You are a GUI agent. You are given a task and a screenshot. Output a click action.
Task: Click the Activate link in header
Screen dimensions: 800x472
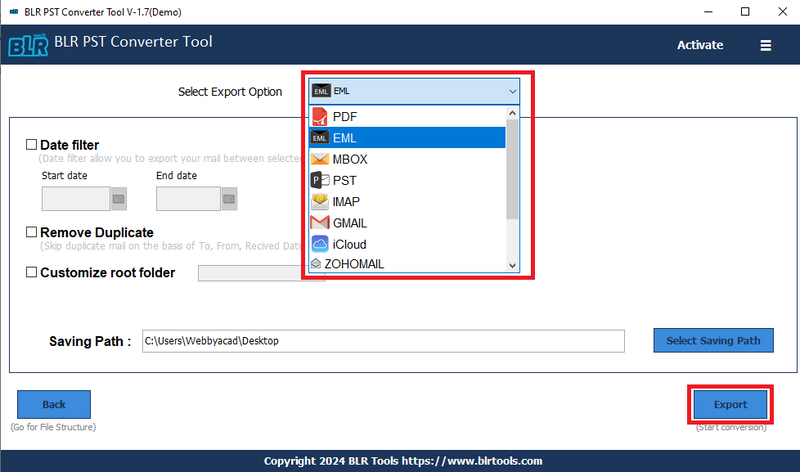[x=699, y=45]
